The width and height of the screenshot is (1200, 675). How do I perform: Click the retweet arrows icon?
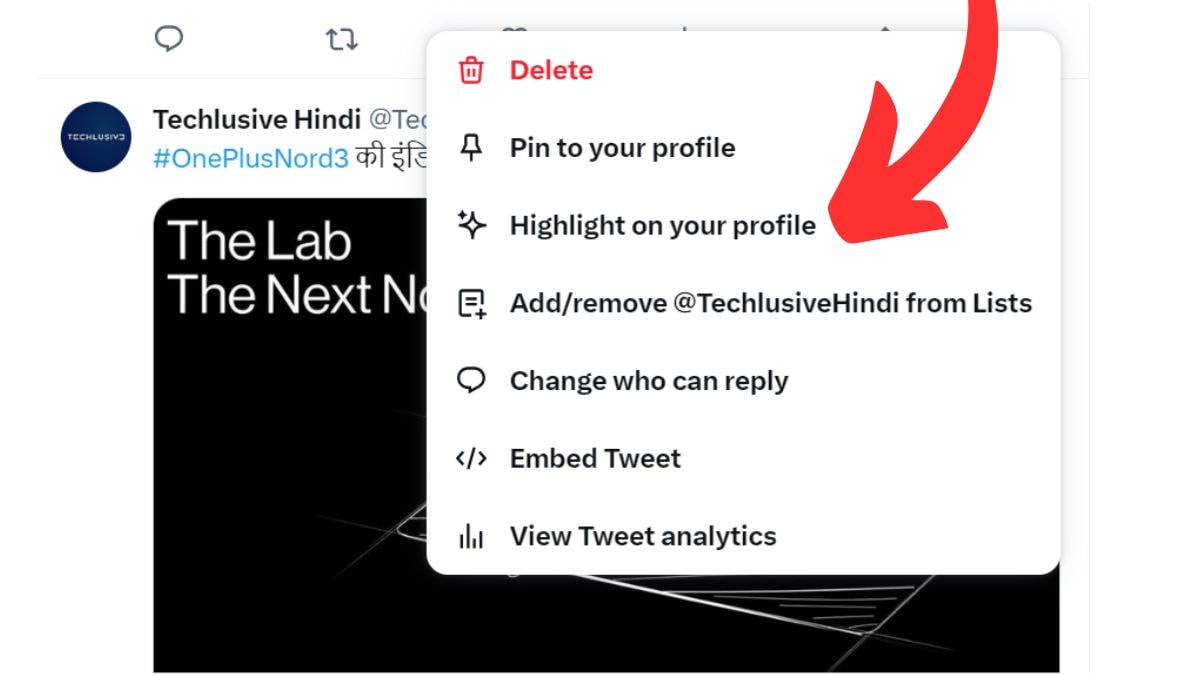342,39
